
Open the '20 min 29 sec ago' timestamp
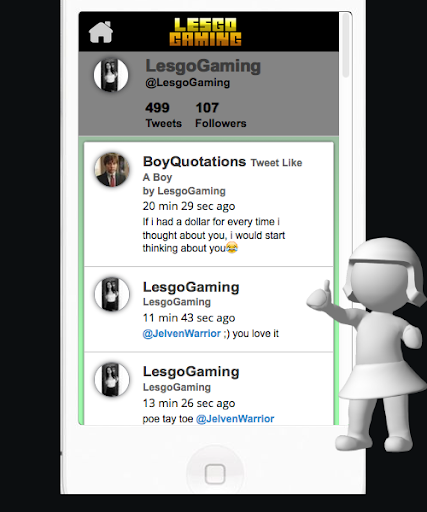click(x=189, y=206)
